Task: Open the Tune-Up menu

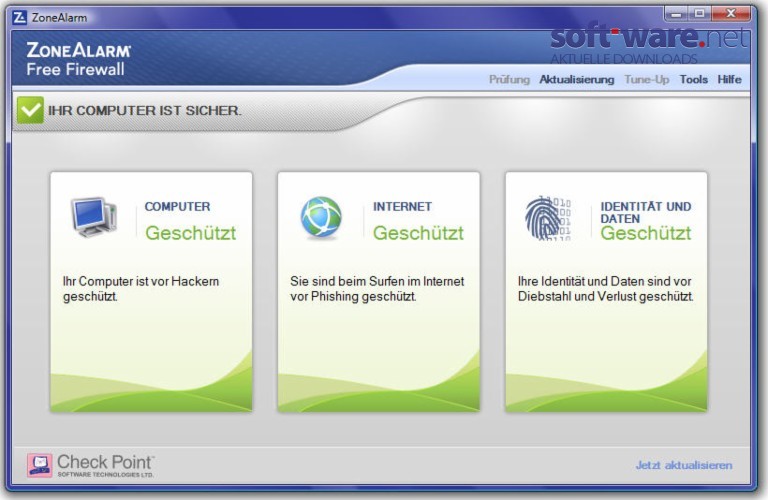Action: tap(647, 79)
